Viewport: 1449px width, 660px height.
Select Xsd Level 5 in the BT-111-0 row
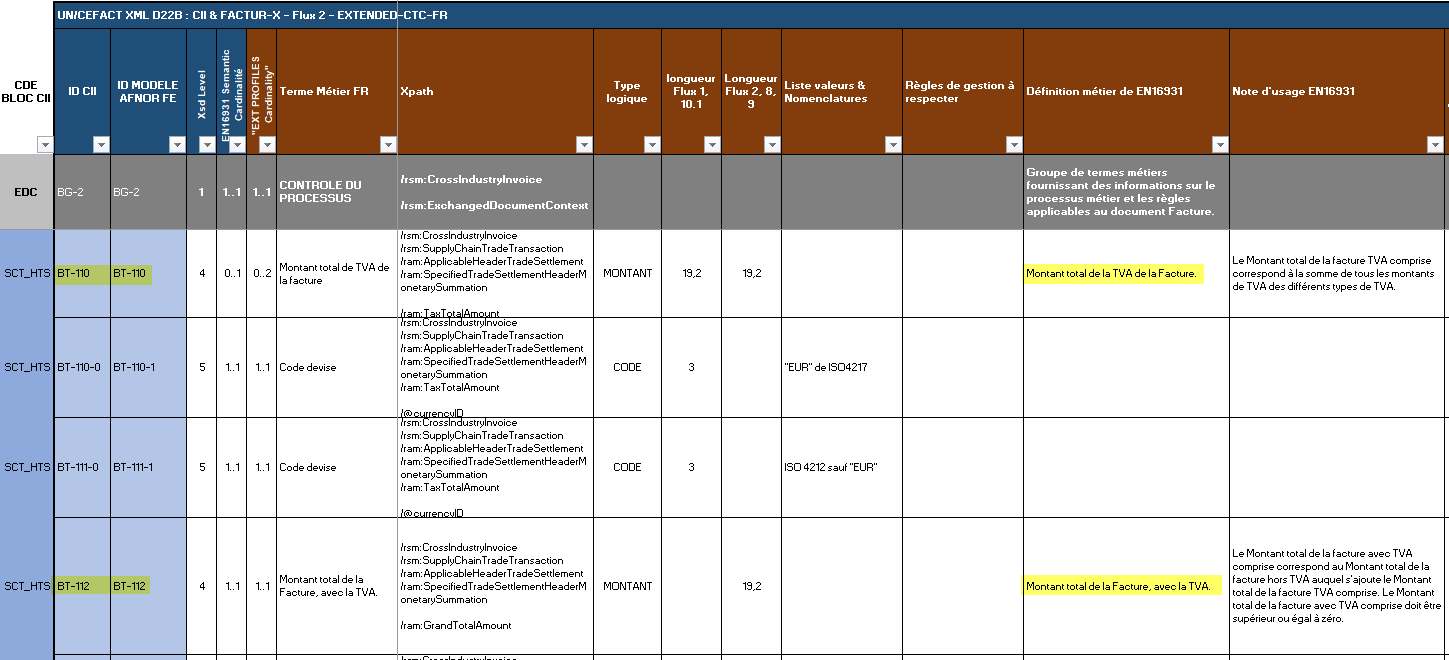(x=202, y=467)
